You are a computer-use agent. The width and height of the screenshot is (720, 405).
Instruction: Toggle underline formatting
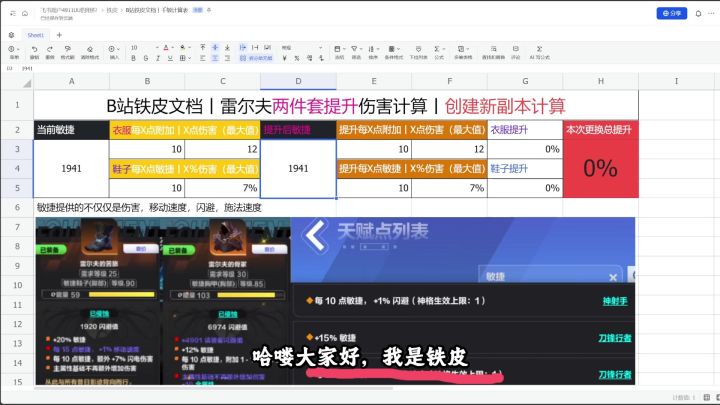point(170,58)
